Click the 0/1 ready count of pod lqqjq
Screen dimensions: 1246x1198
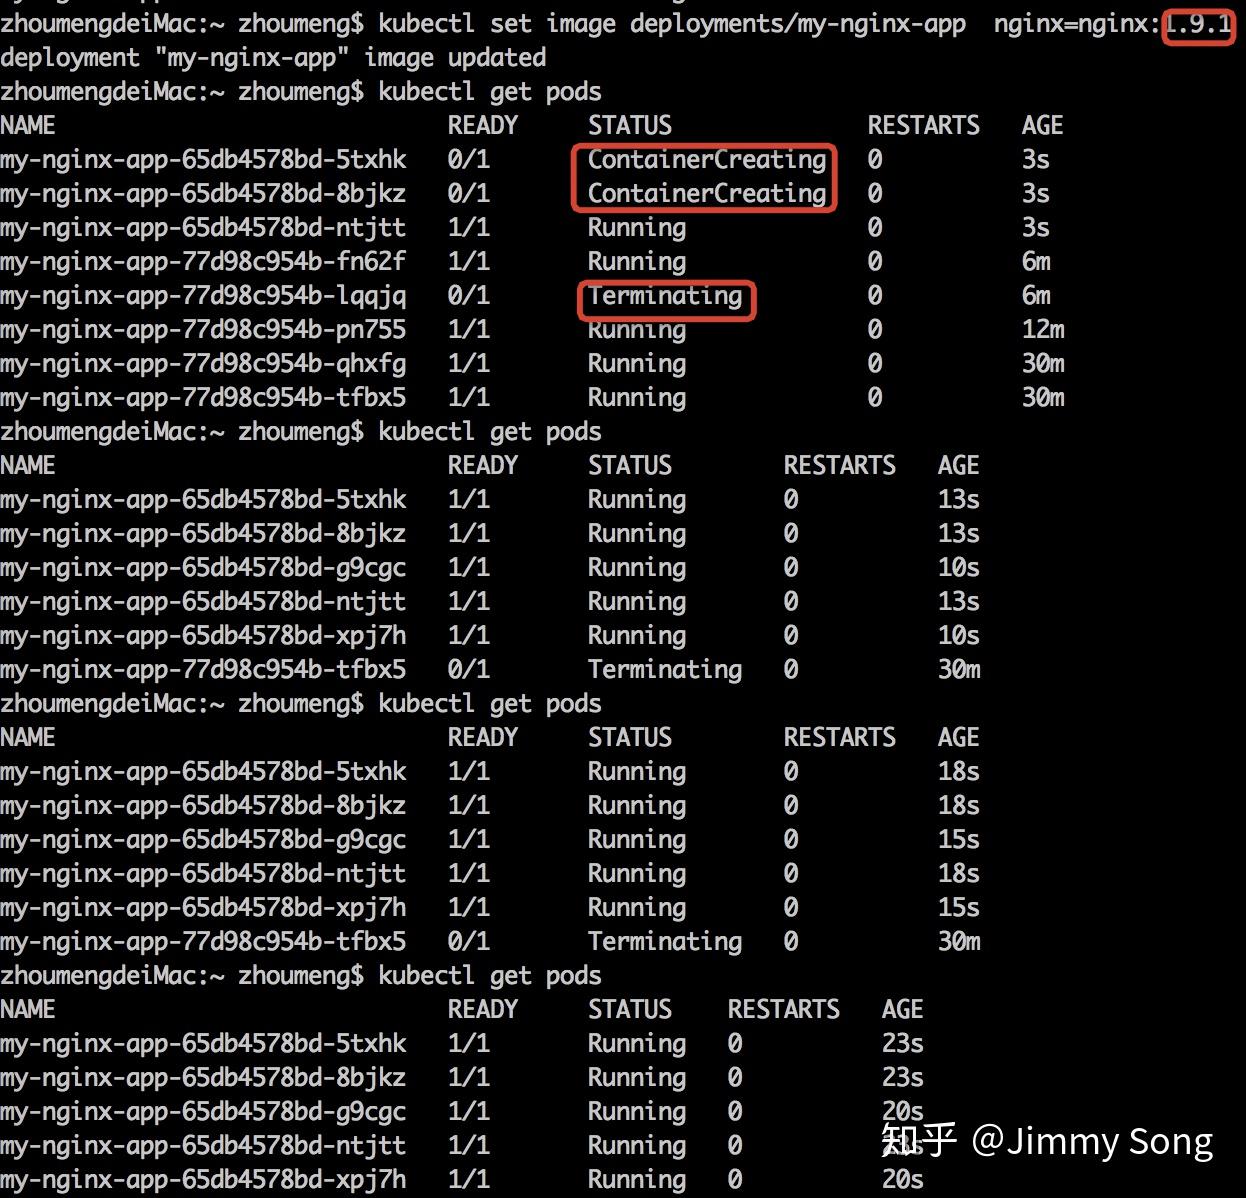pos(469,296)
